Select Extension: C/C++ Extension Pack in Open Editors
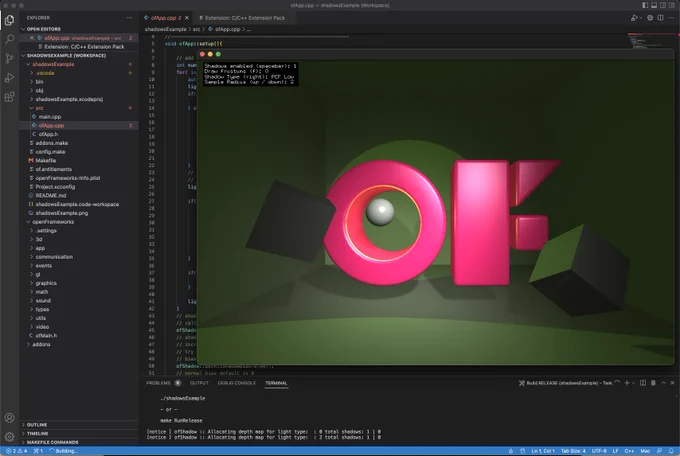This screenshot has width=680, height=456. tap(81, 47)
